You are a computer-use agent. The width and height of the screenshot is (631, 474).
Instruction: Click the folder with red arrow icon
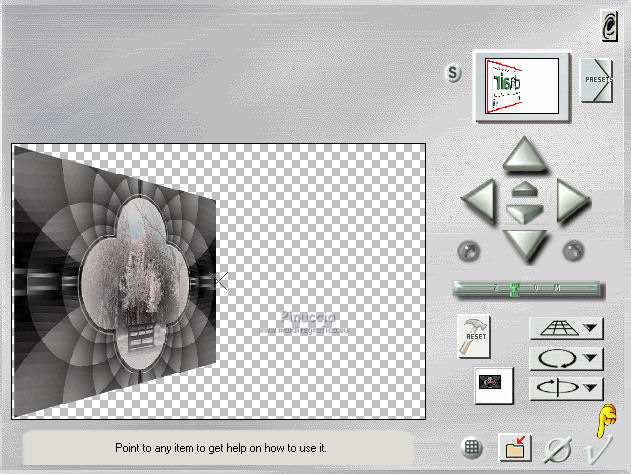515,447
